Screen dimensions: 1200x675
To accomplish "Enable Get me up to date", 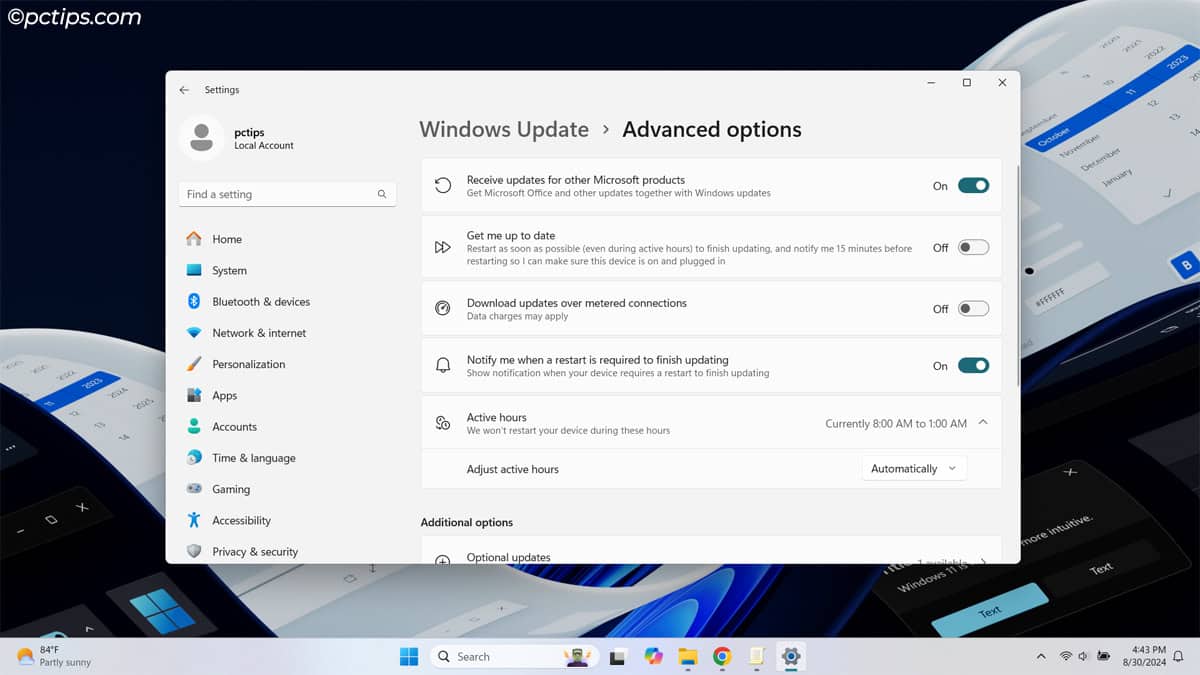I will 972,247.
